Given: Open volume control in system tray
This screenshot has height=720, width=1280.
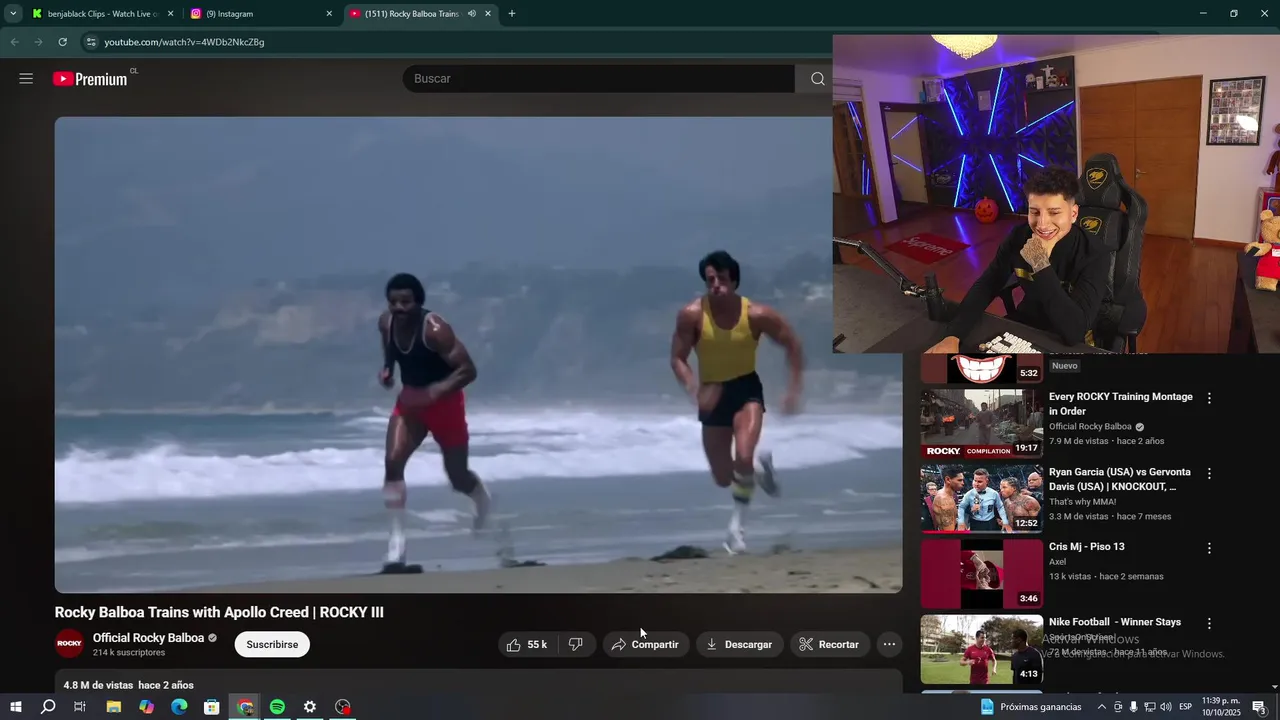Looking at the screenshot, I should coord(1166,707).
